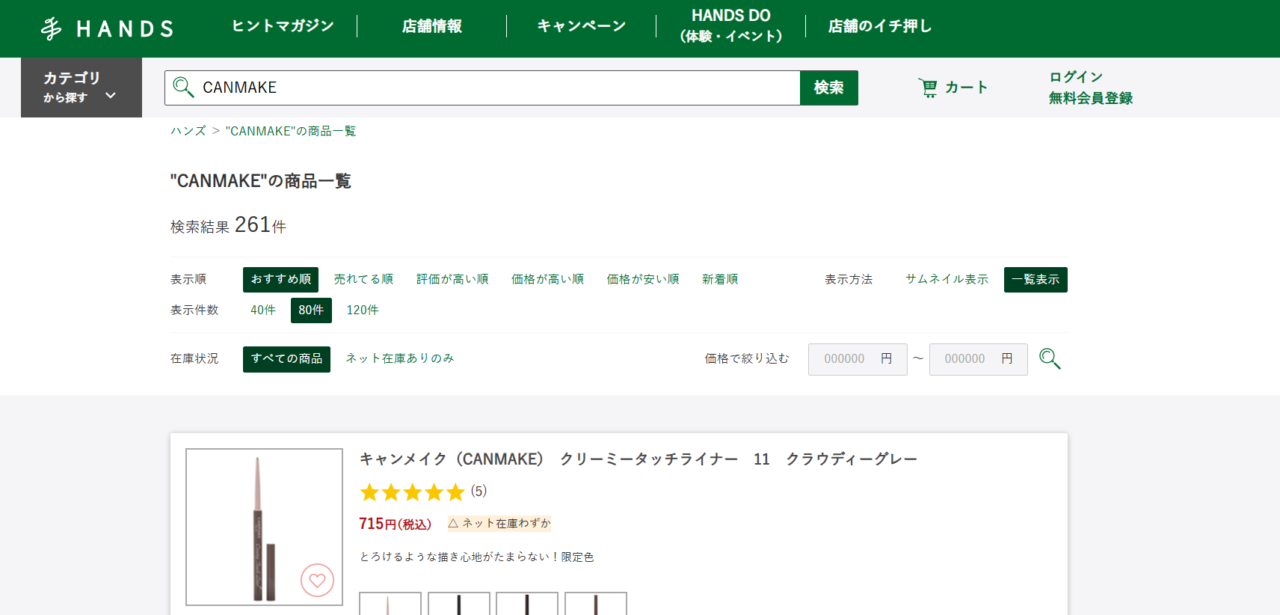
Task: Go to ハンズ breadcrumb home link
Action: tap(188, 131)
